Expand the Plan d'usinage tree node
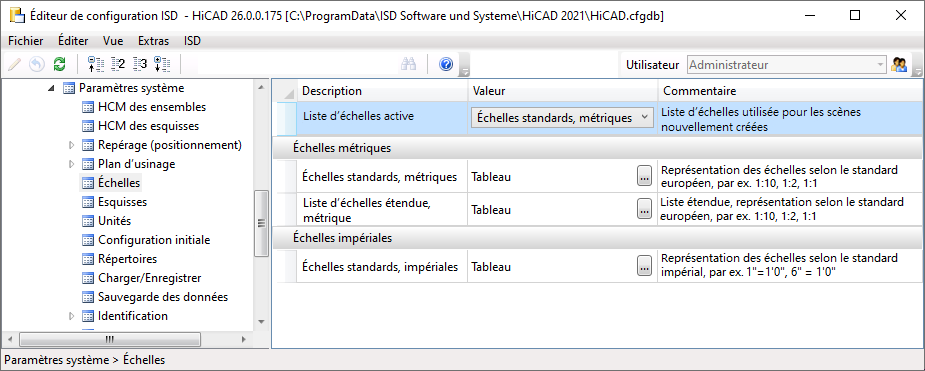The height and width of the screenshot is (371, 925). coord(72,164)
